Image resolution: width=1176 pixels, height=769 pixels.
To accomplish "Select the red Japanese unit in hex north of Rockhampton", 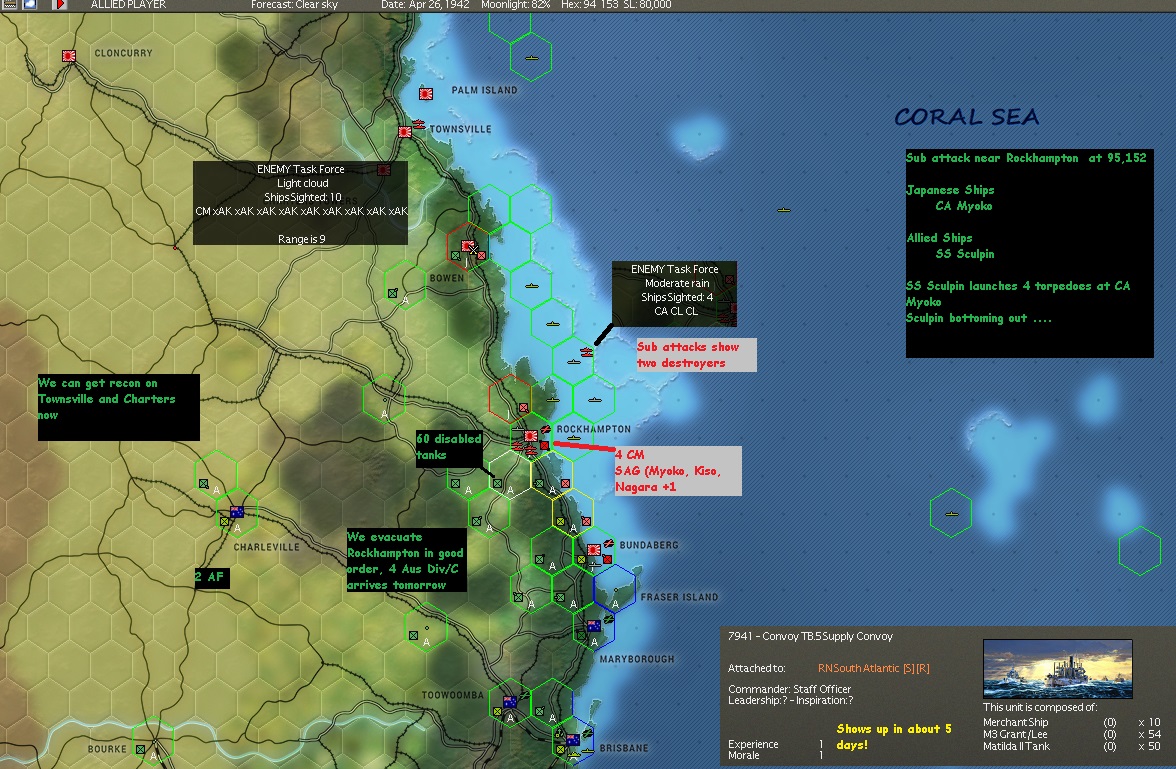I will 524,408.
